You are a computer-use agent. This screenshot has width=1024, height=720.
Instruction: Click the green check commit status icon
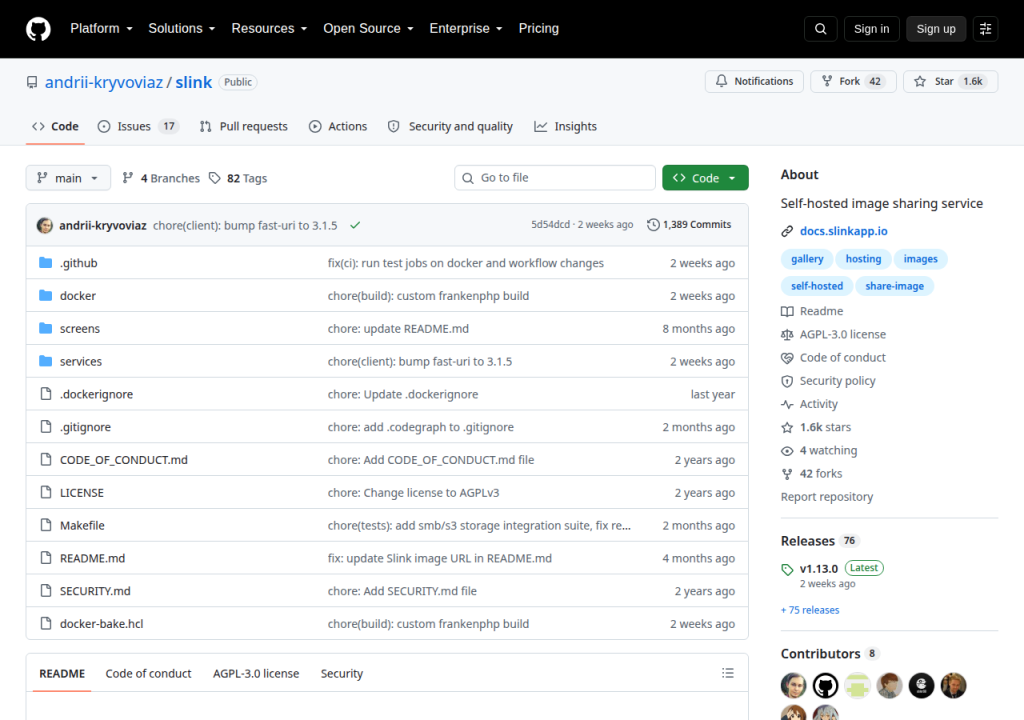[355, 225]
